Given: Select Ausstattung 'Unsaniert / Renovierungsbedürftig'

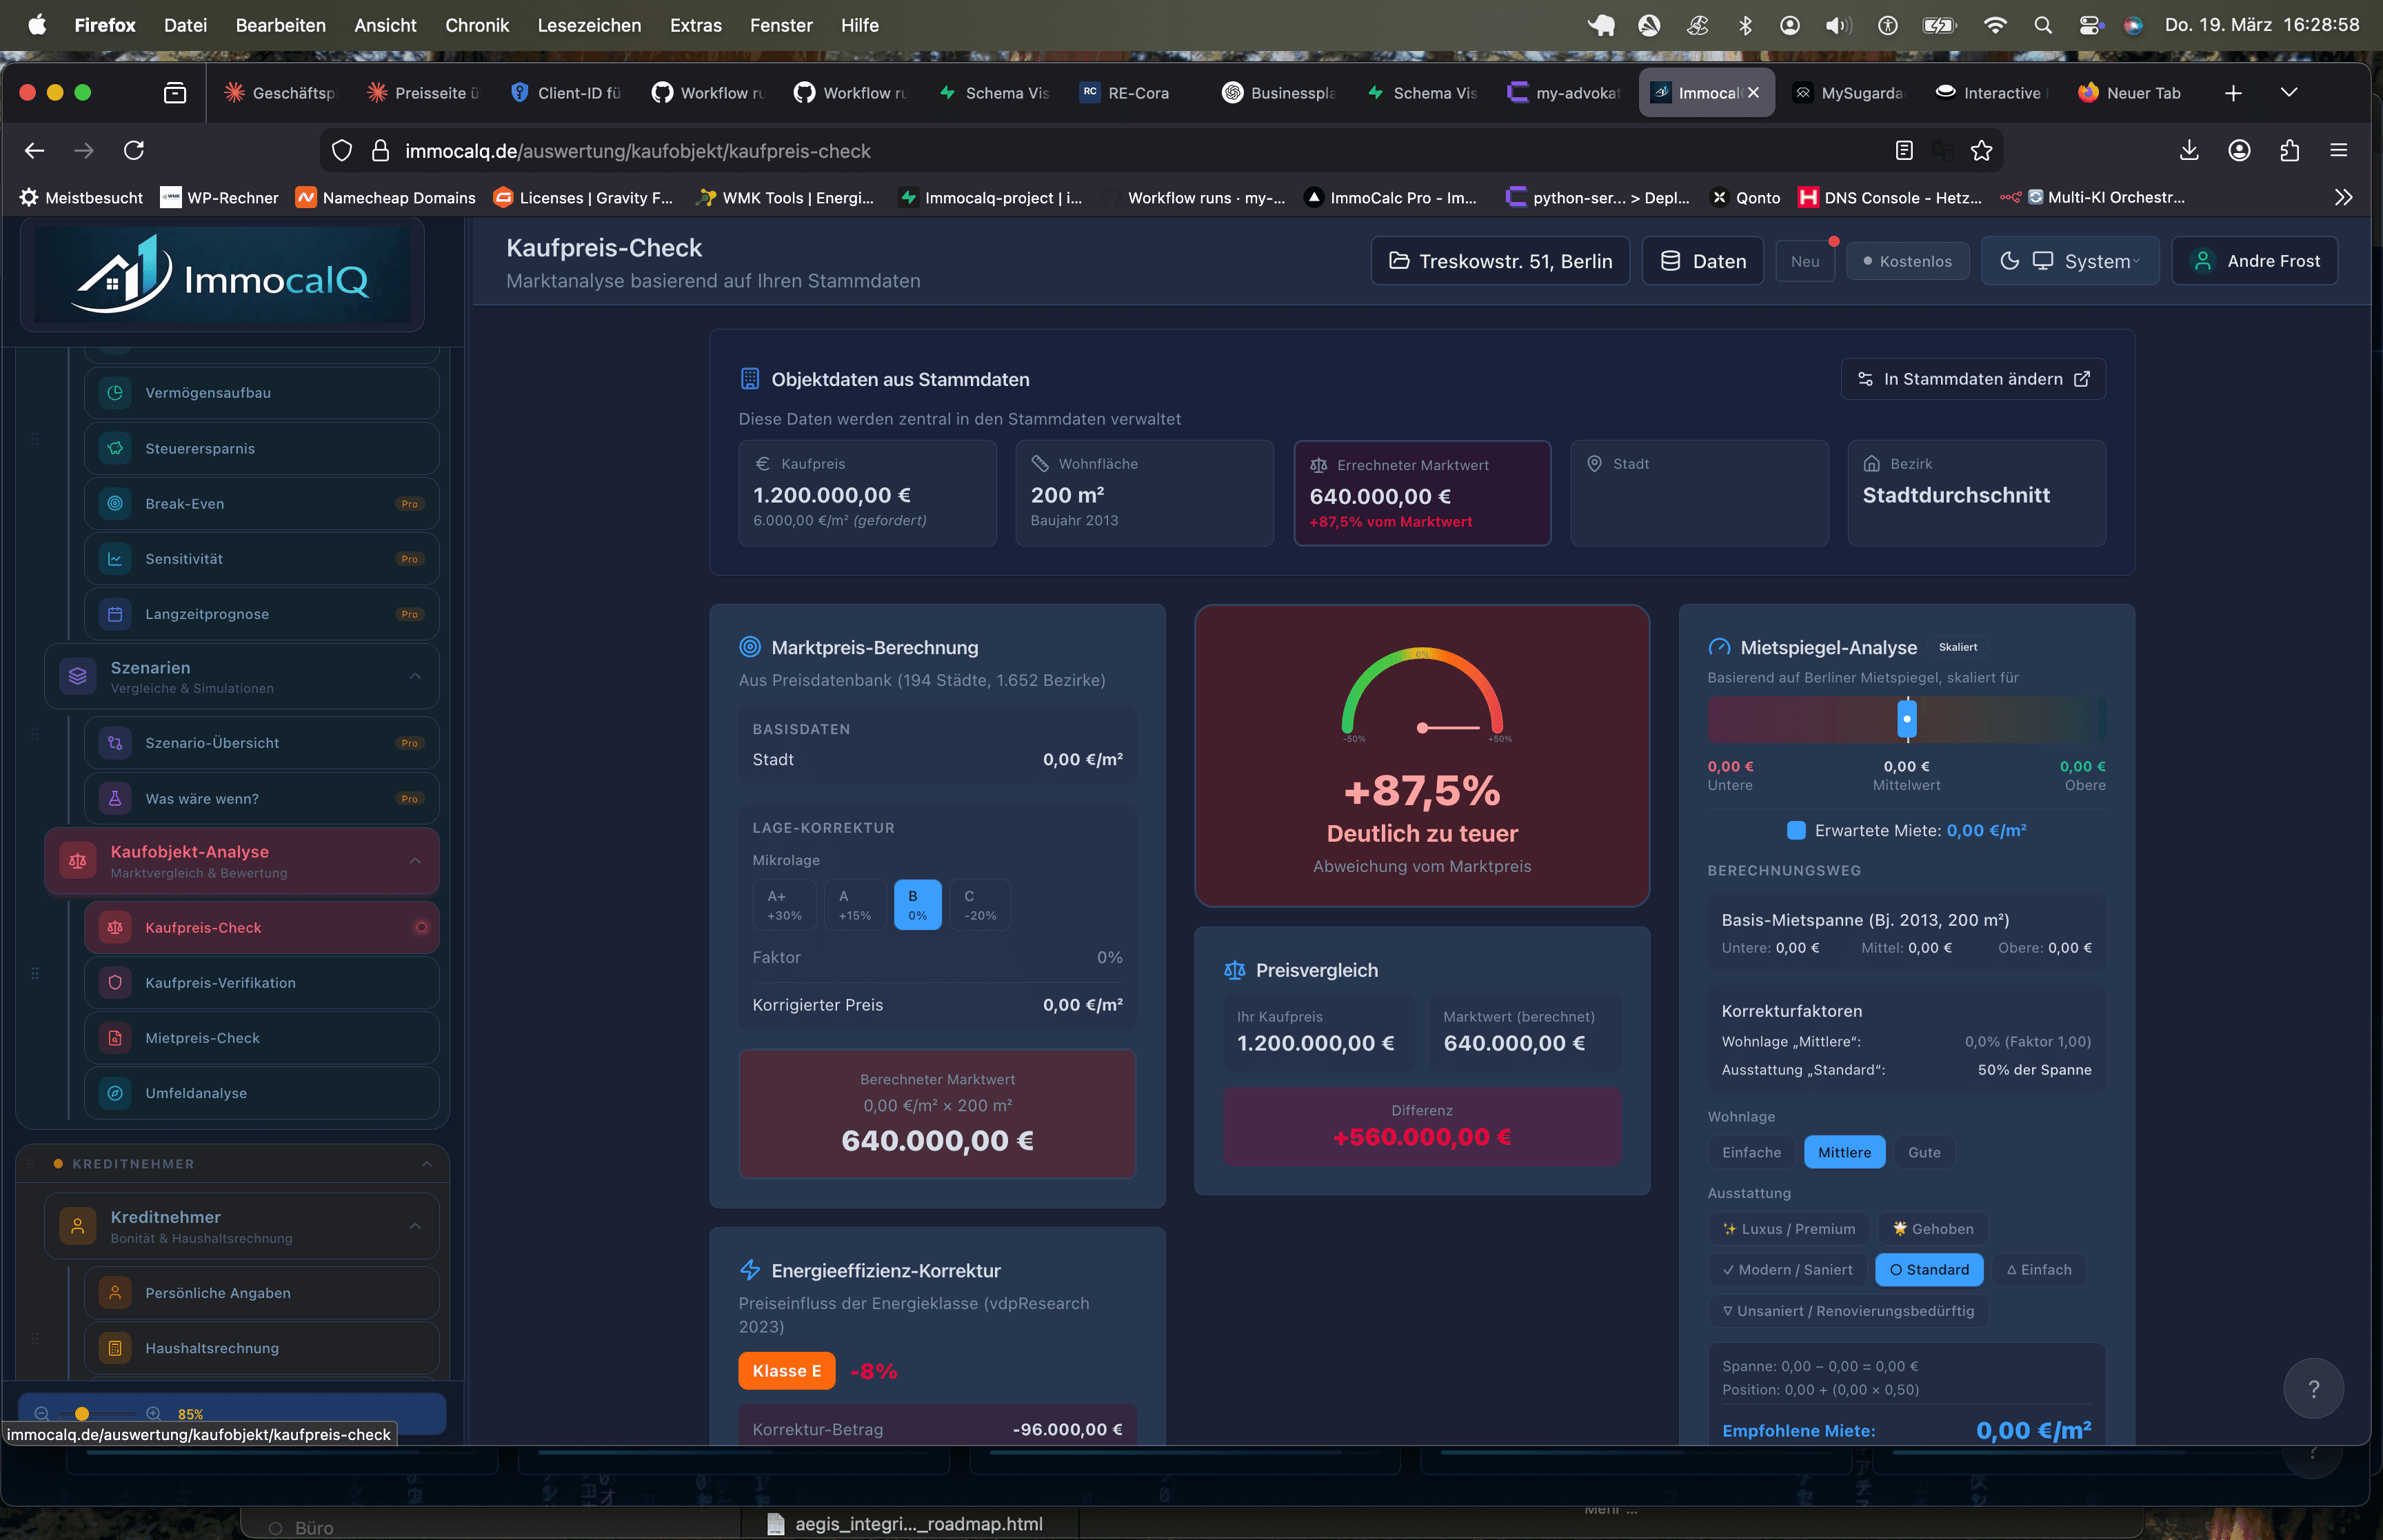Looking at the screenshot, I should pyautogui.click(x=1848, y=1311).
